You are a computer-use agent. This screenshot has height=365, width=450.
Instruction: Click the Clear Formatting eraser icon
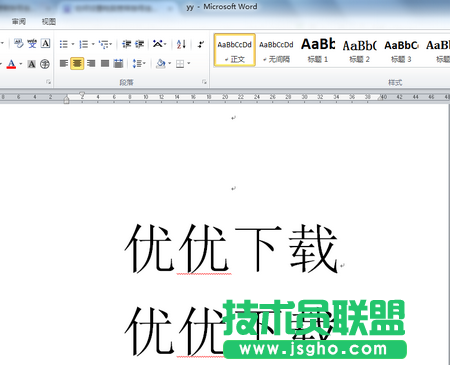click(x=19, y=43)
